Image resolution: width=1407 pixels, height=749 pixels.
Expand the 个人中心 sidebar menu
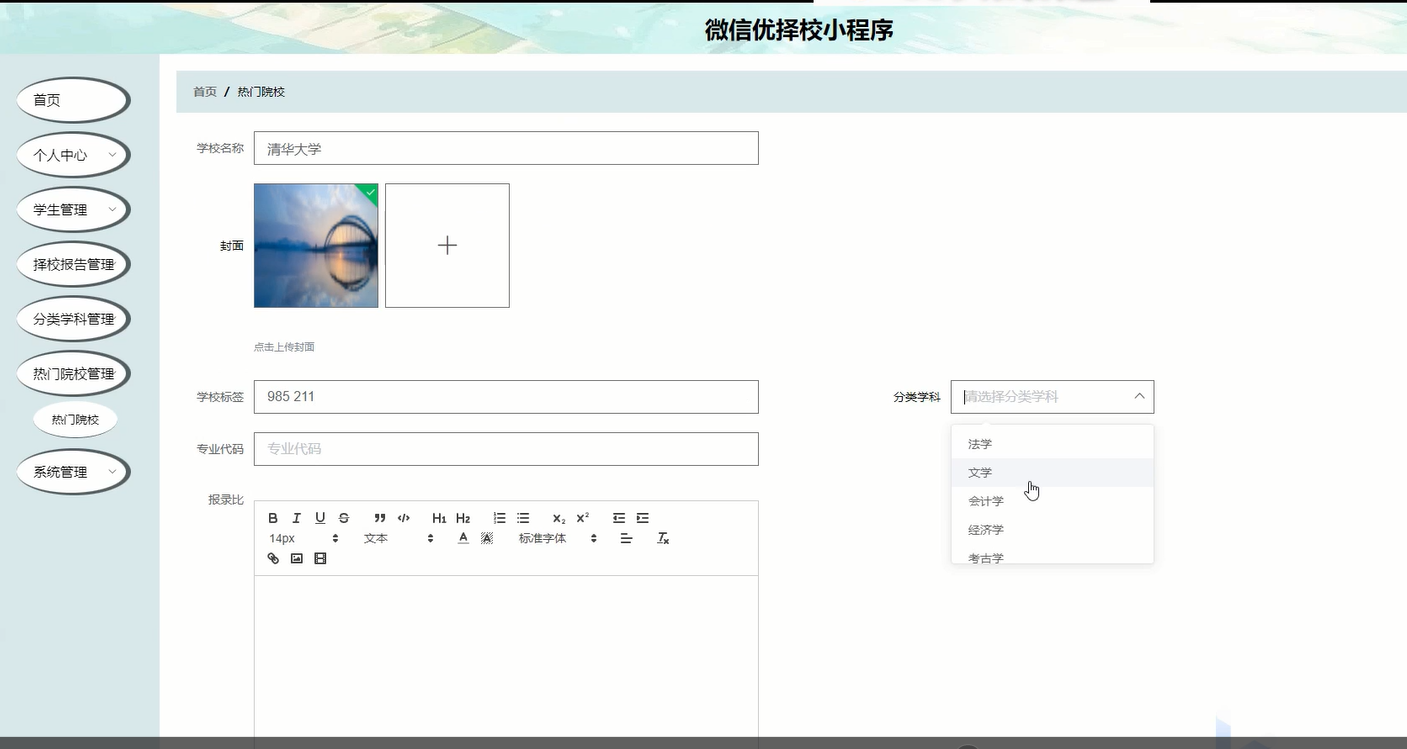click(x=73, y=155)
